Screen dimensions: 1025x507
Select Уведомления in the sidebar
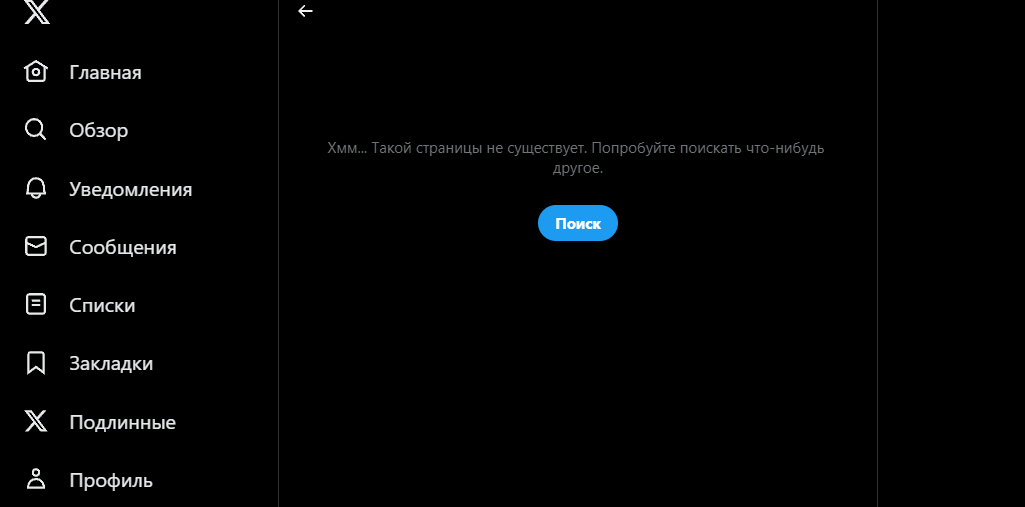tap(131, 189)
